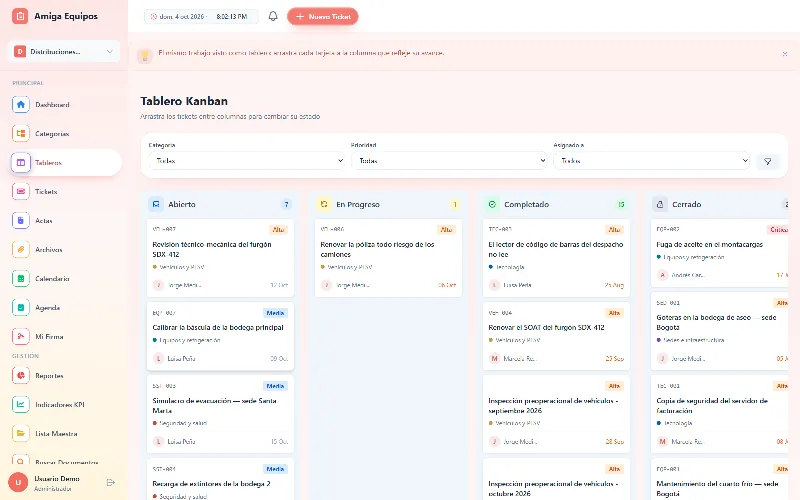Click Marcela avatar on Renovar el SOAT ticket
The width and height of the screenshot is (800, 500).
(494, 359)
